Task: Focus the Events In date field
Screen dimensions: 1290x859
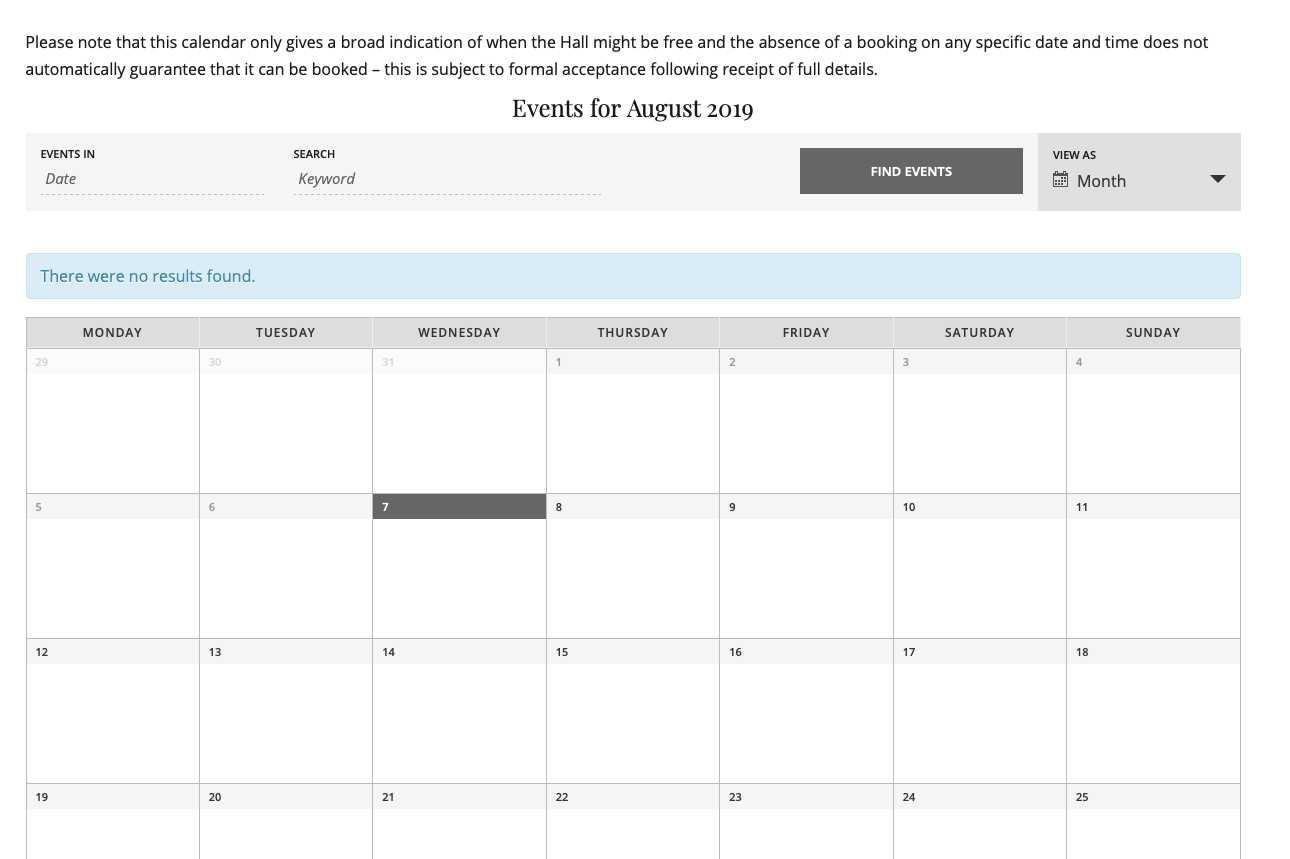Action: coord(152,179)
